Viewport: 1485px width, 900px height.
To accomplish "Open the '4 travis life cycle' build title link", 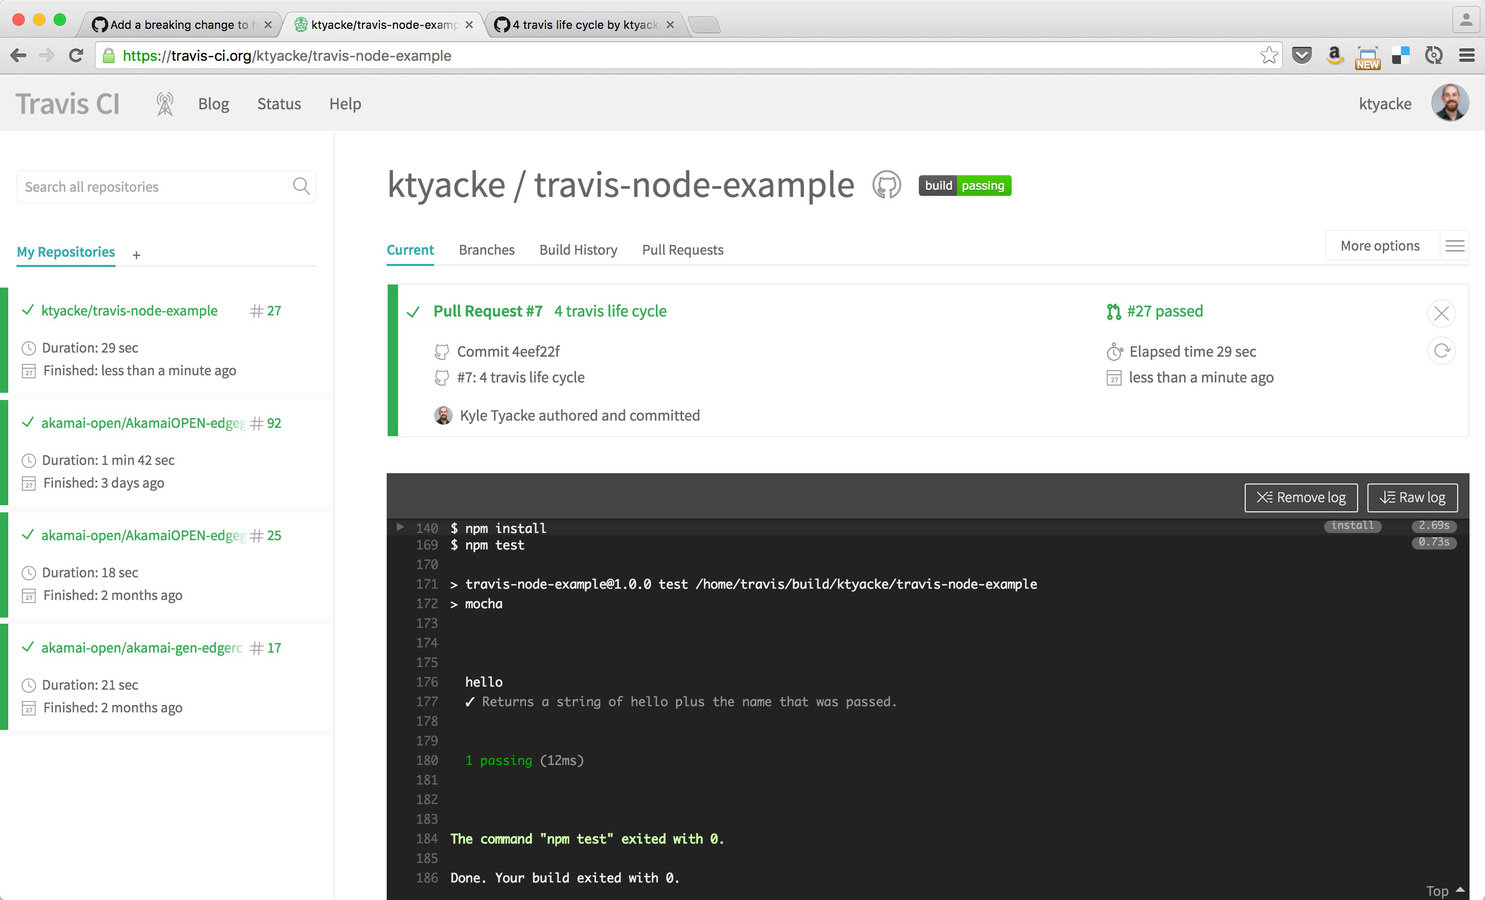I will tap(610, 311).
